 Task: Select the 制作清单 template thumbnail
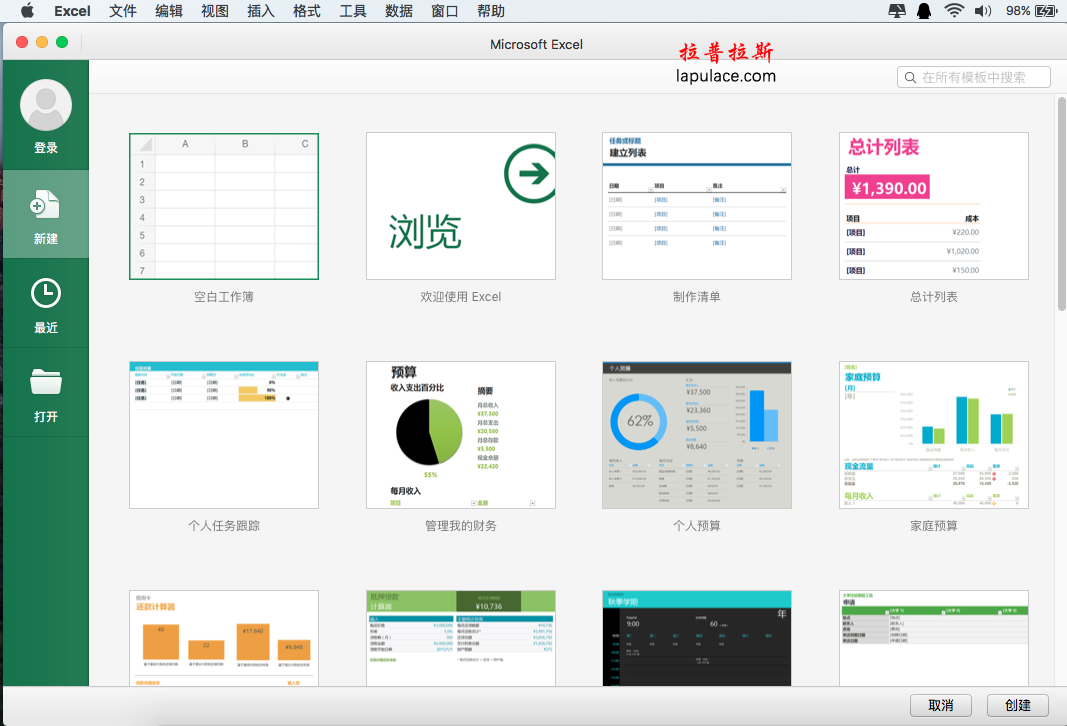pos(697,206)
